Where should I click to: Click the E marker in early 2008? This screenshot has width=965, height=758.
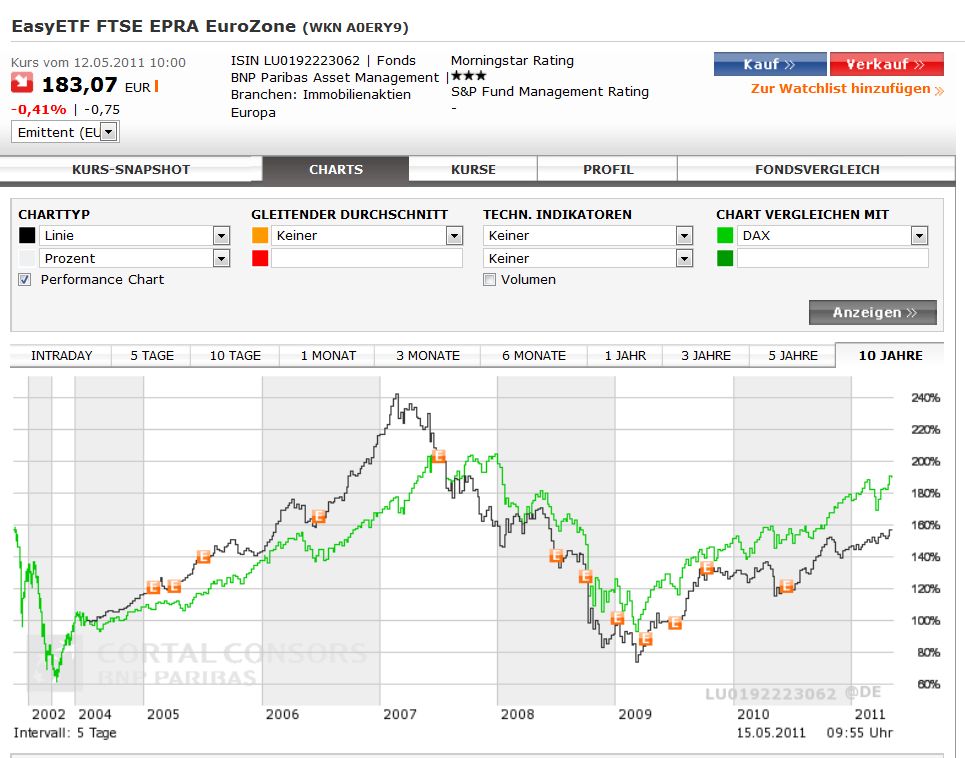pyautogui.click(x=556, y=556)
